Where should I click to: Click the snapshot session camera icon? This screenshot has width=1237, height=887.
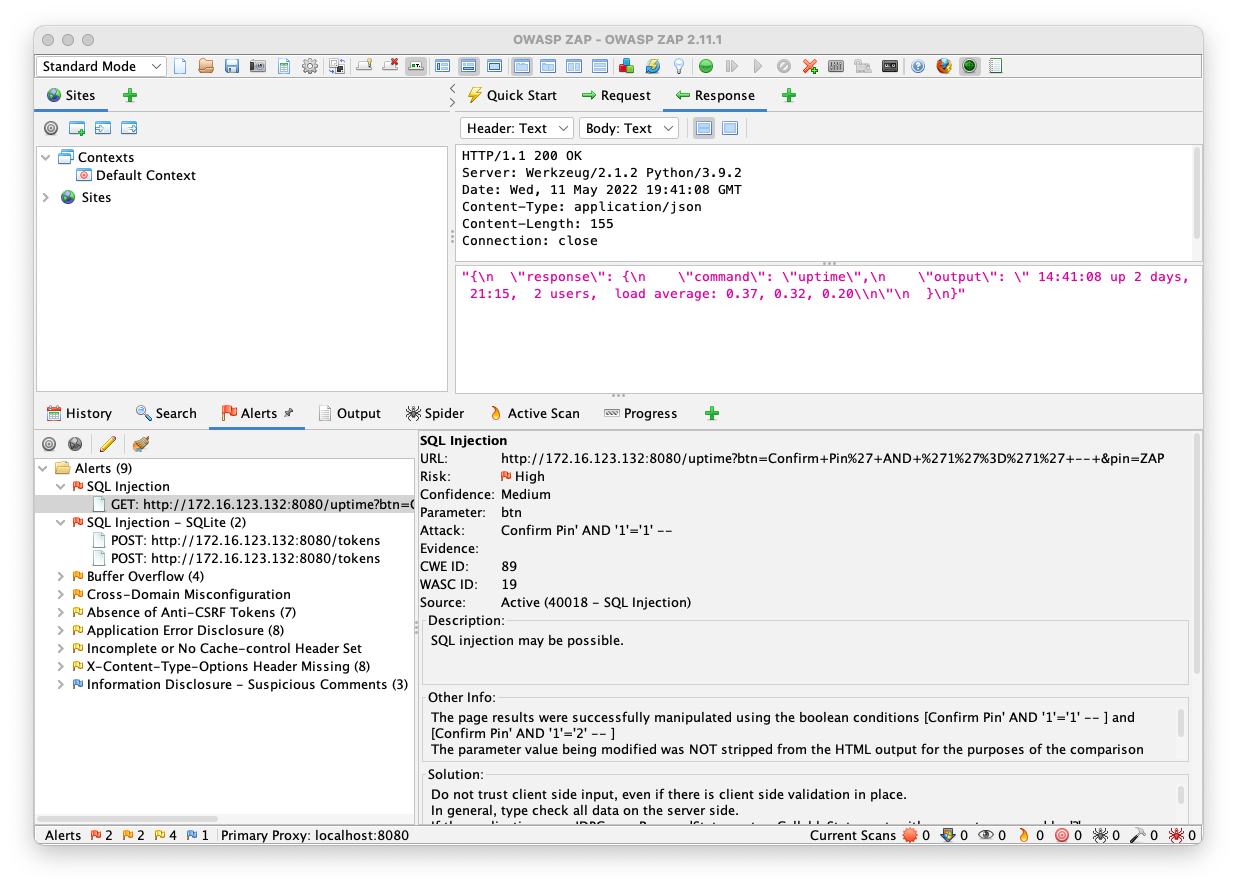(x=258, y=67)
